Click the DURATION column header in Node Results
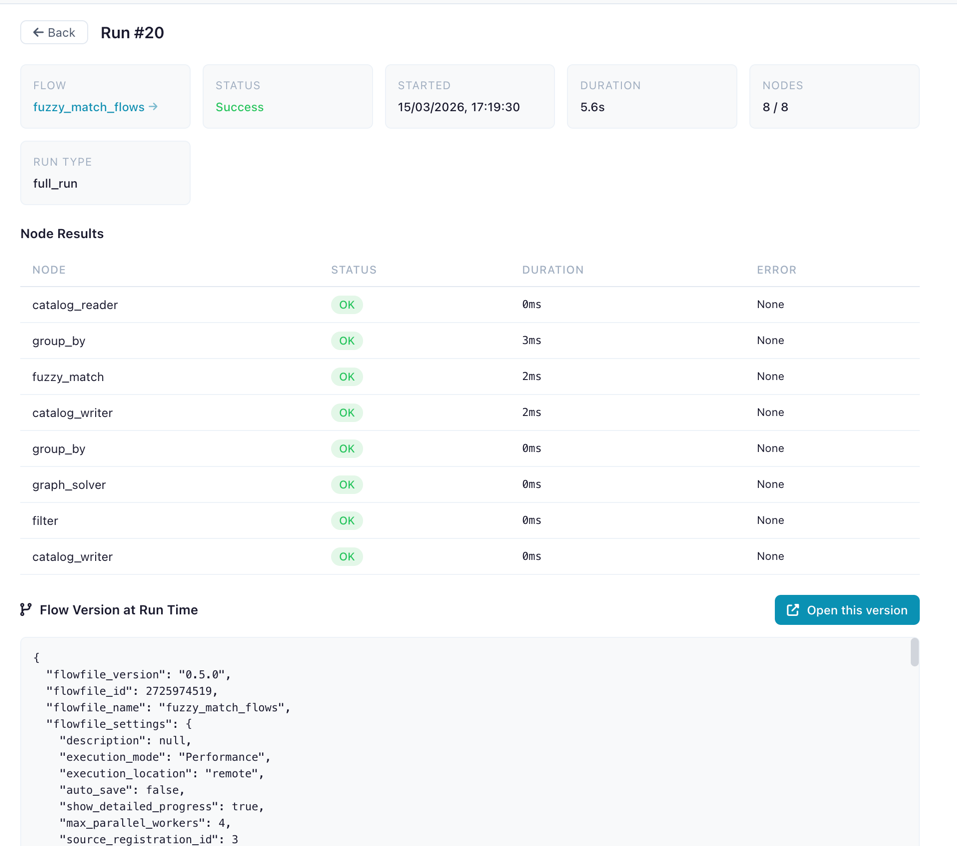The image size is (957, 846). [553, 270]
